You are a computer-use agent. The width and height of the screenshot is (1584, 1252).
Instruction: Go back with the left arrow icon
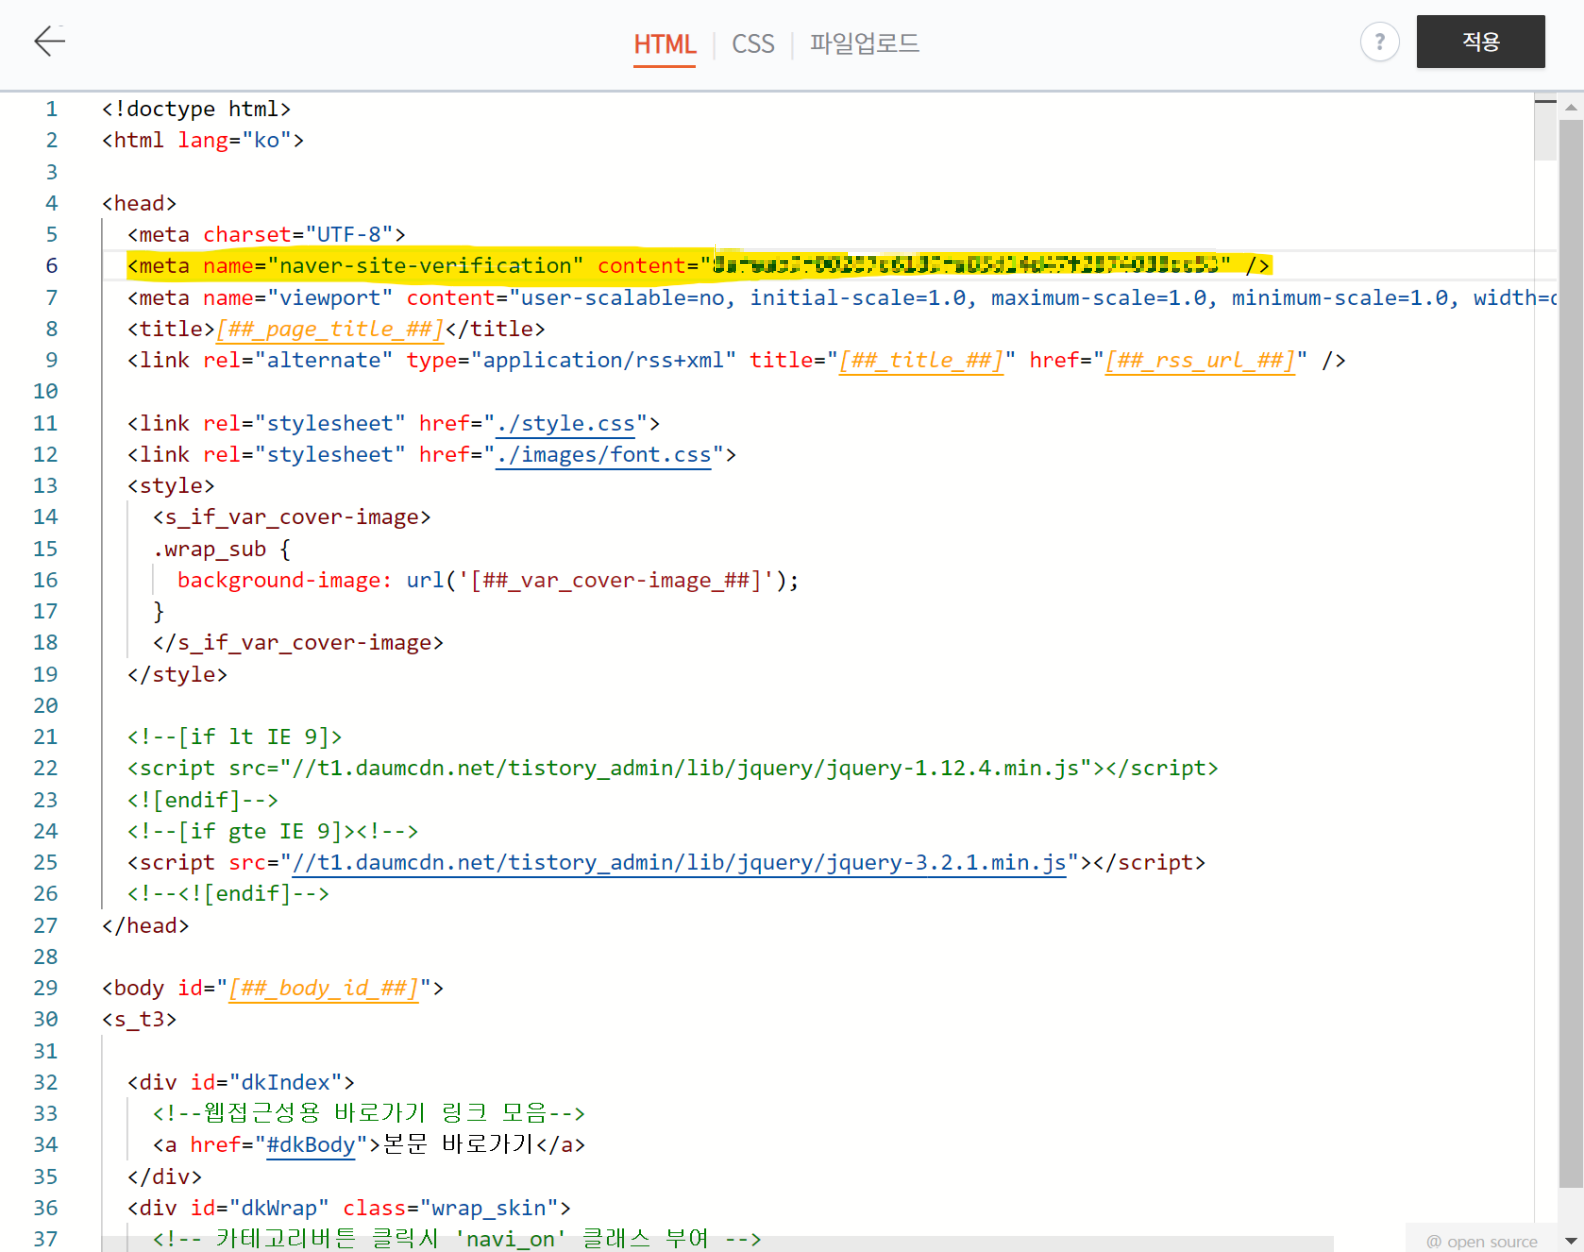pos(49,41)
